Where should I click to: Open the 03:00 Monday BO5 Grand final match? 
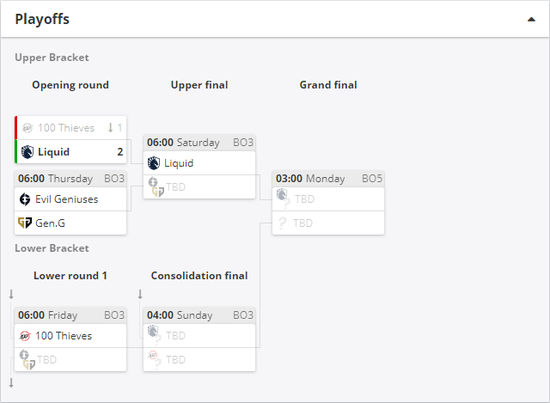tap(328, 179)
